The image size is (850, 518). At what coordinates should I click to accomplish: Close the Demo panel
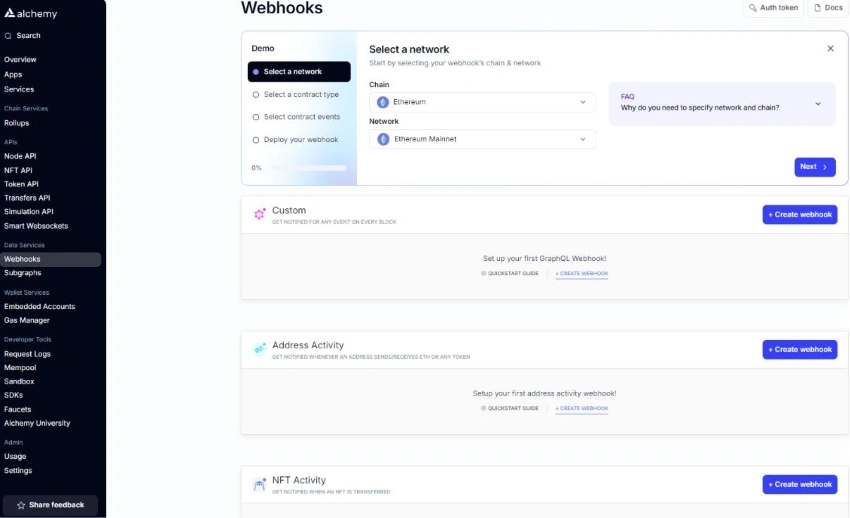(830, 48)
